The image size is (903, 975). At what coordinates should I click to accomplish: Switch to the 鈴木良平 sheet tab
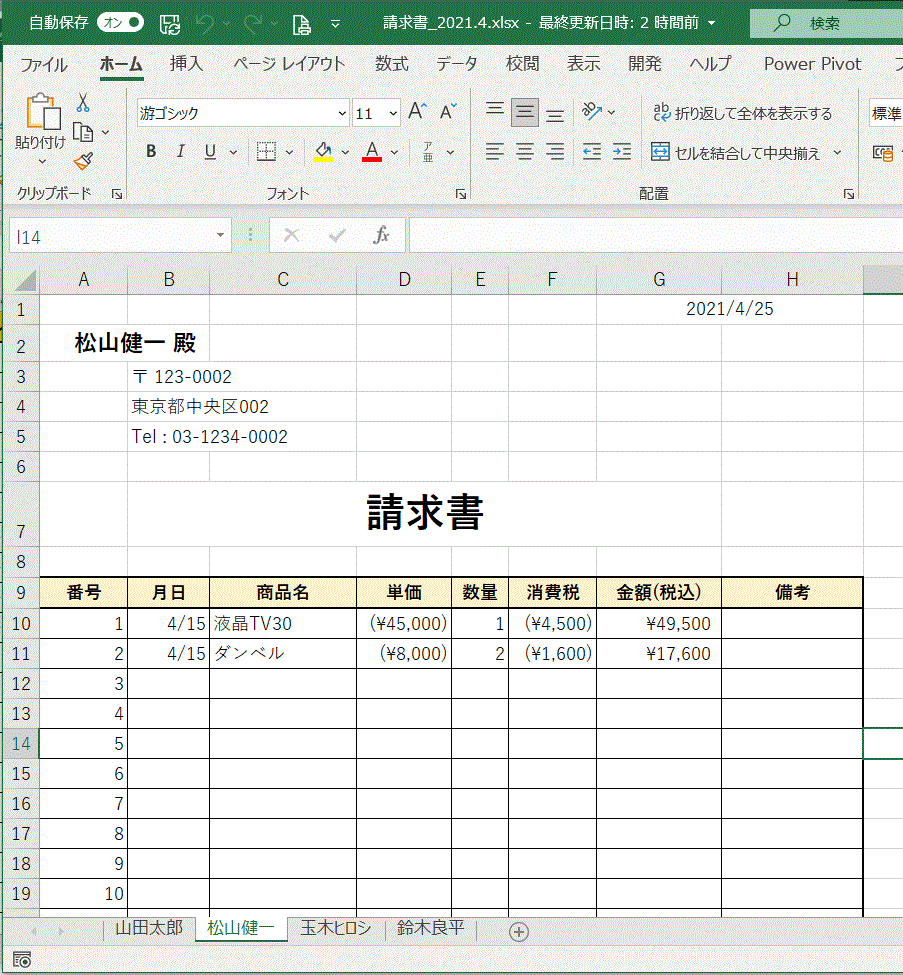430,928
